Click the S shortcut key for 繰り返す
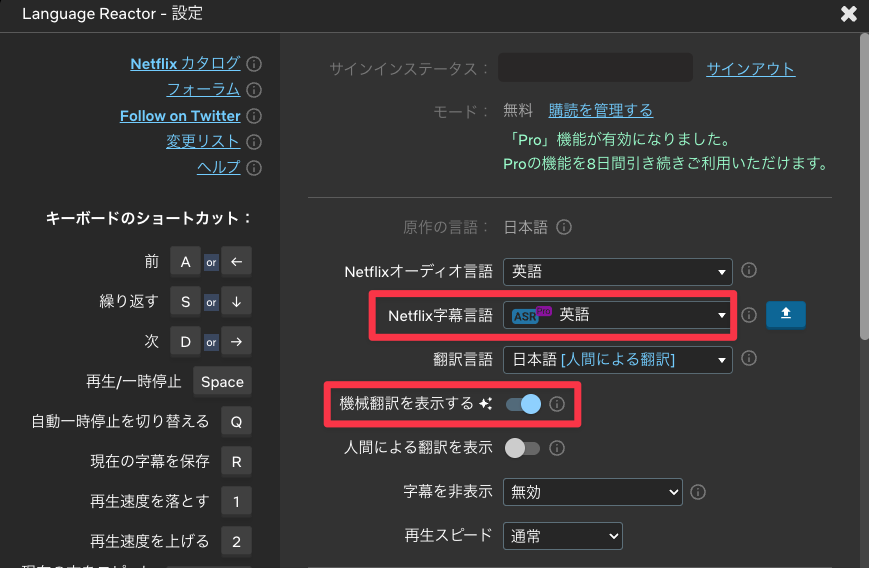 185,301
